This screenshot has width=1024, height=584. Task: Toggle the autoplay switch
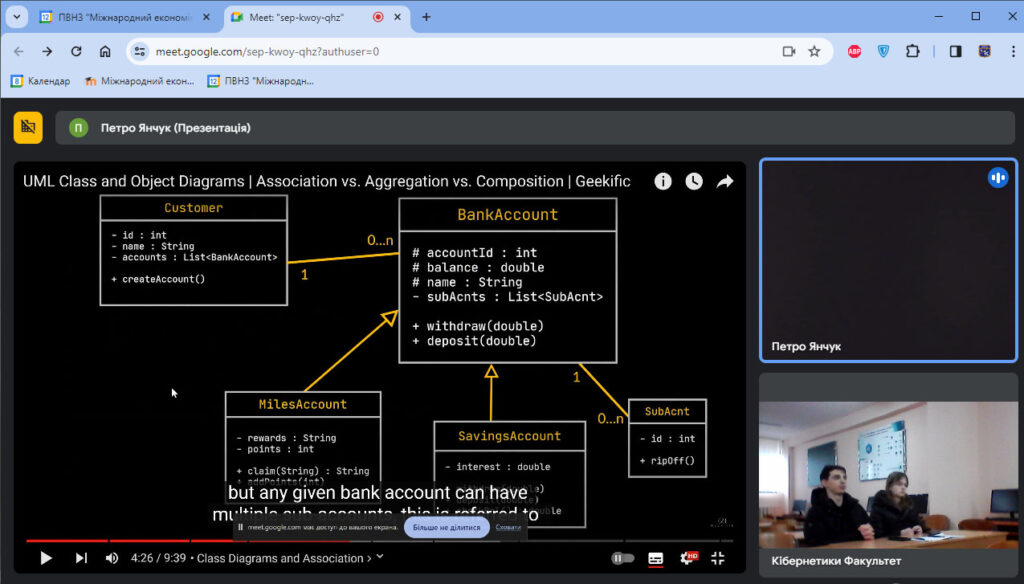622,558
